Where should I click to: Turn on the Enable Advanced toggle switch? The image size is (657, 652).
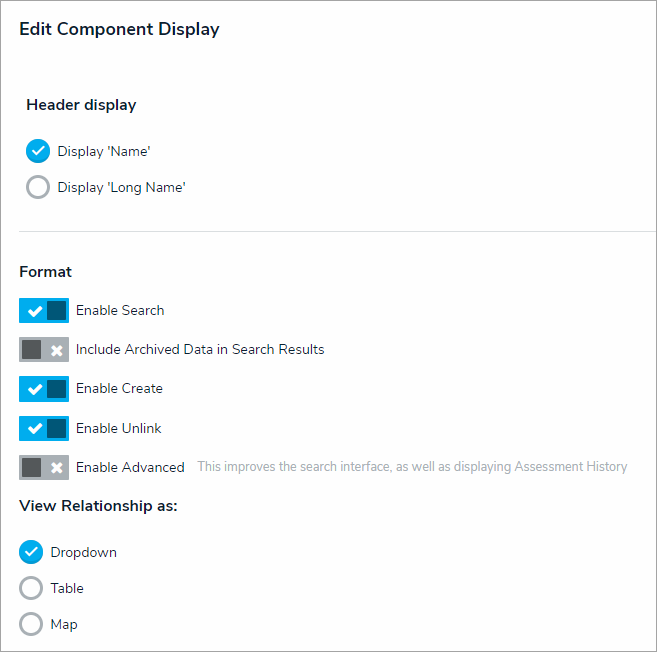[44, 467]
